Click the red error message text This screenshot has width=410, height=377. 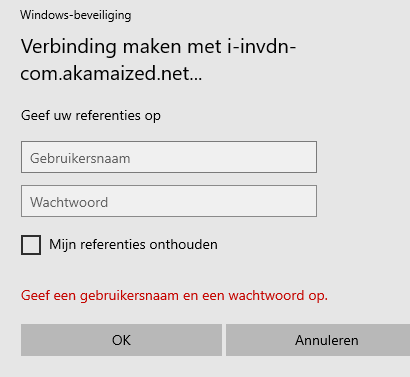[x=174, y=296]
